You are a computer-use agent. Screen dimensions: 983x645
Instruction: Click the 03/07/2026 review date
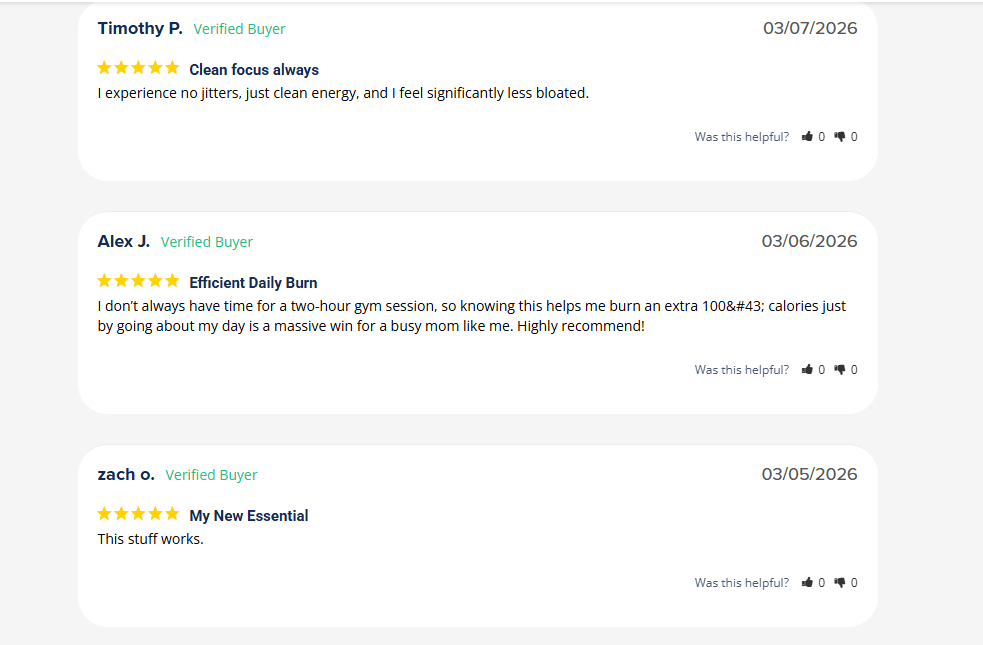click(x=810, y=28)
